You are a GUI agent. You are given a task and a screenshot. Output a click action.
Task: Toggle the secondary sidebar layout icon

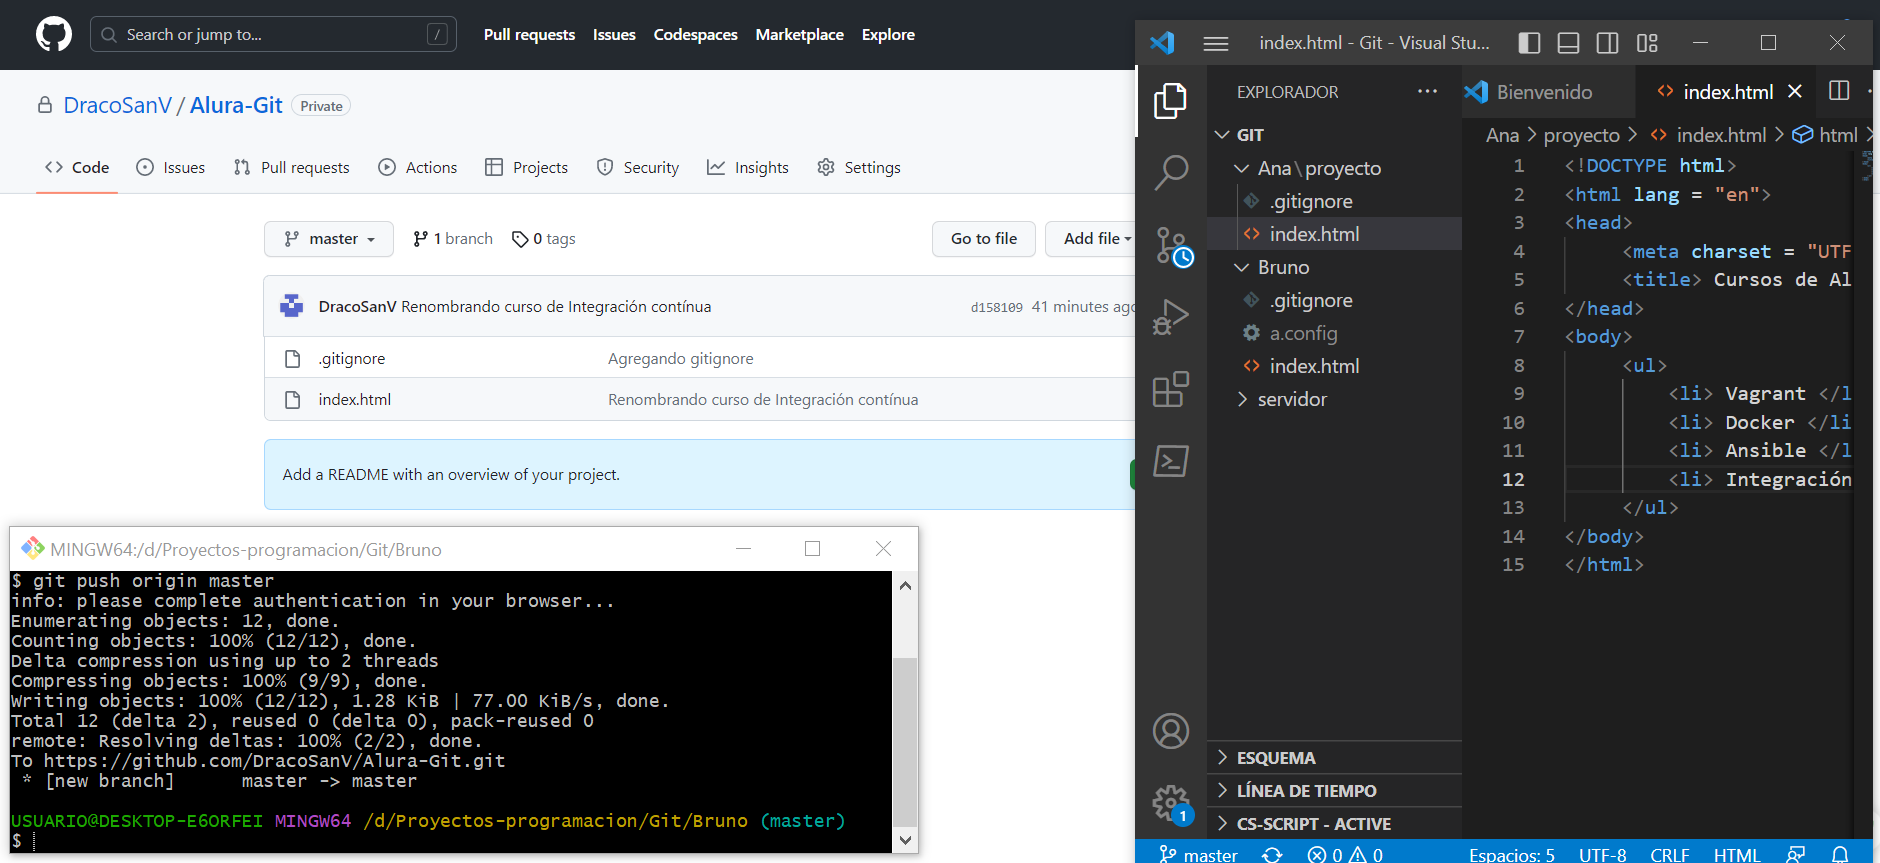[1607, 43]
